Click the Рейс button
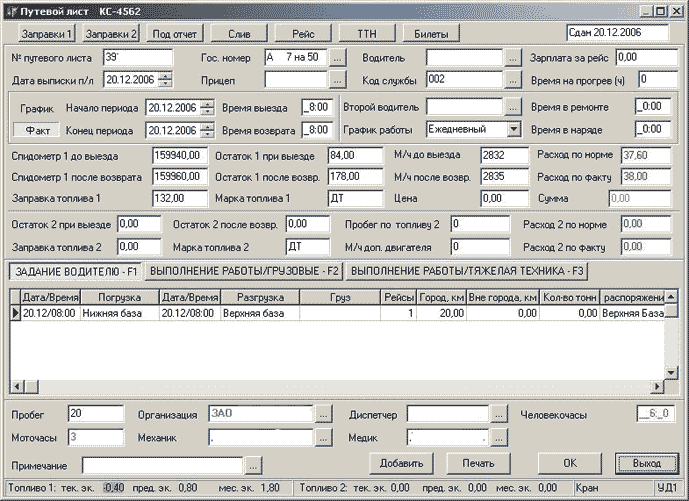This screenshot has width=689, height=501. pos(303,33)
